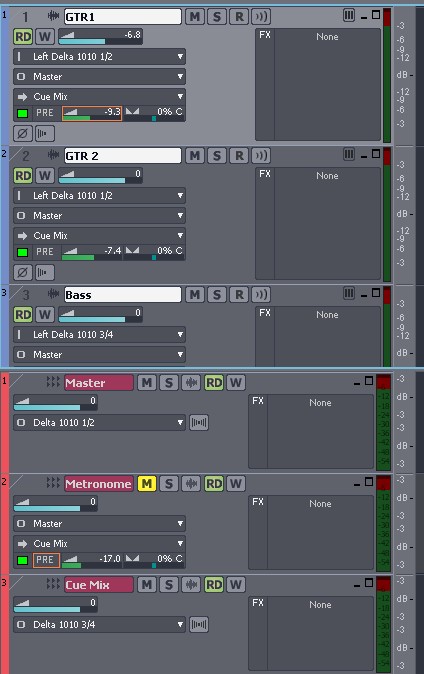
Task: Maximize the GTR 2 track strip
Action: pyautogui.click(x=376, y=154)
